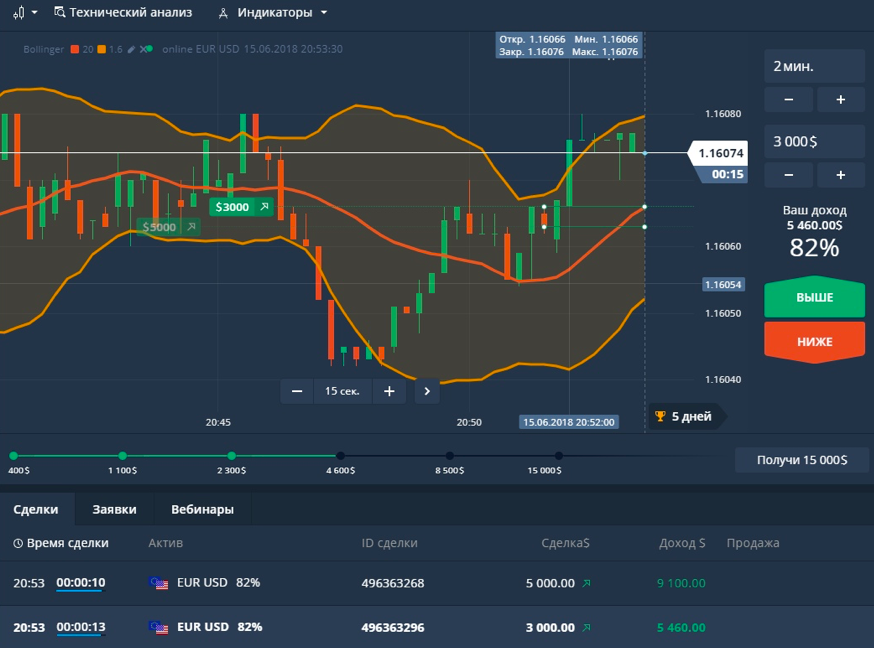Select deal row with ID 496363268
Screen dimensions: 874x648
437,583
